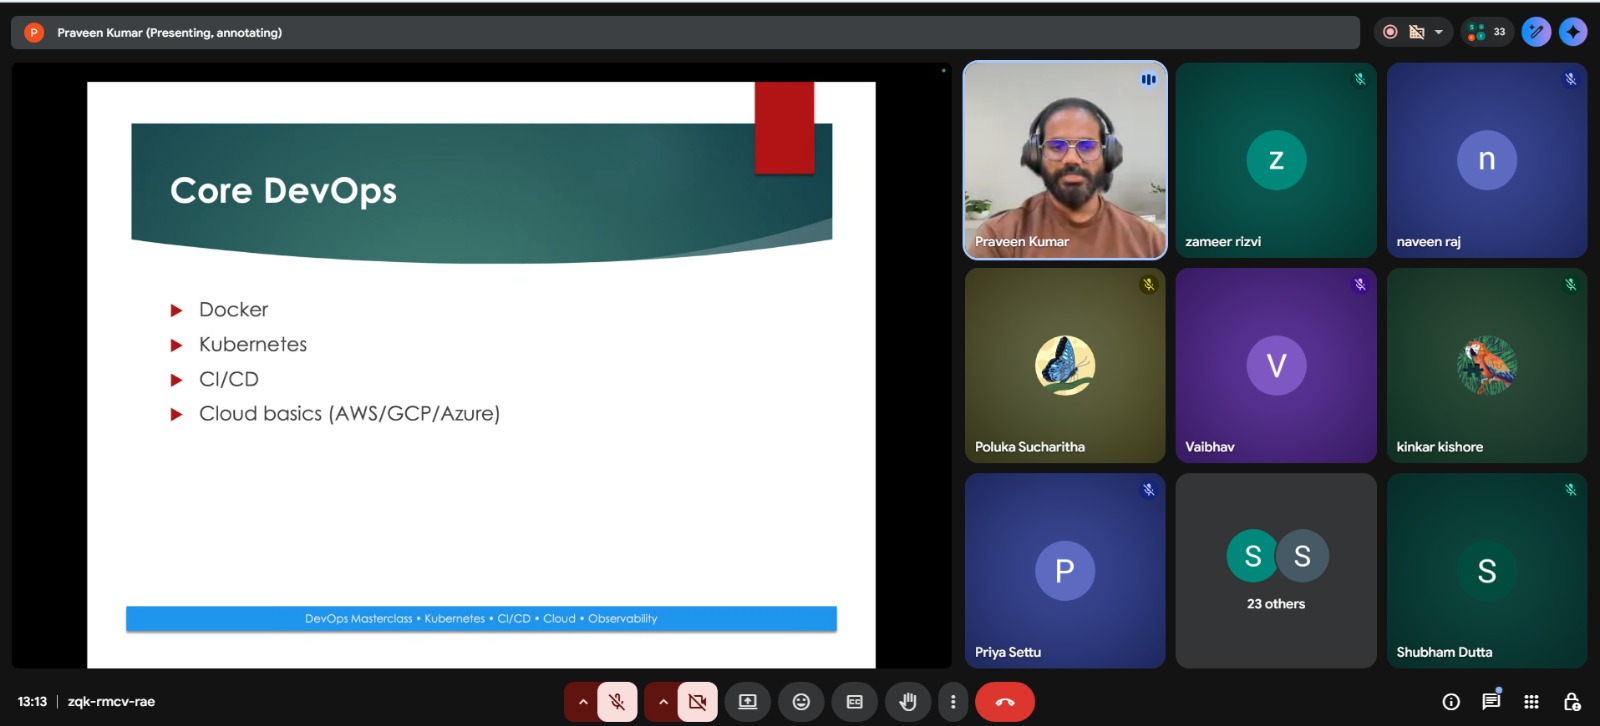Image resolution: width=1600 pixels, height=726 pixels.
Task: Open host controls lock icon
Action: click(1571, 702)
